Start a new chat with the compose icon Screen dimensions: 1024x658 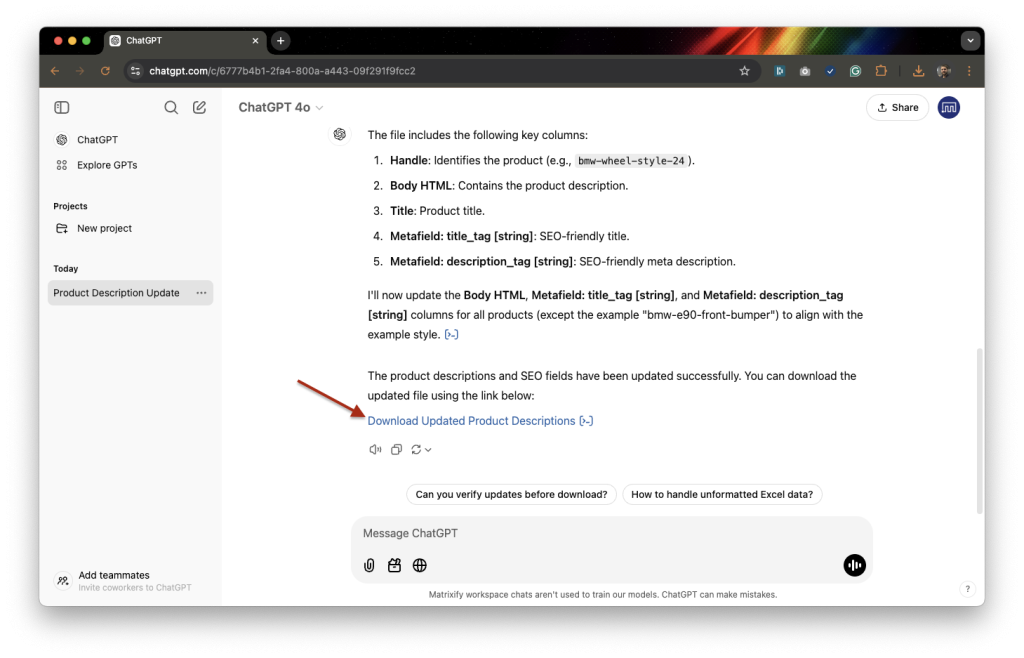199,107
